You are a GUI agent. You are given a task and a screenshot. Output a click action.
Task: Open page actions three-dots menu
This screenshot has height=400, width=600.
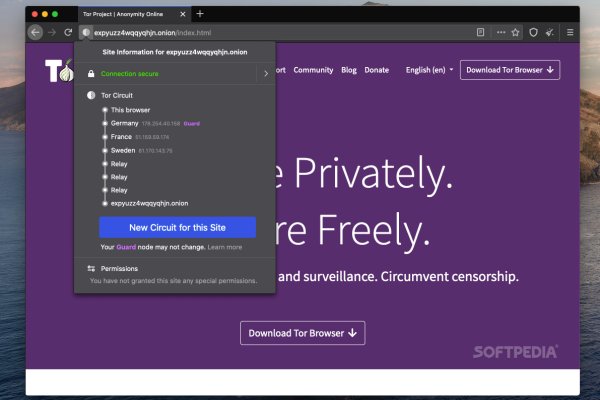click(501, 32)
